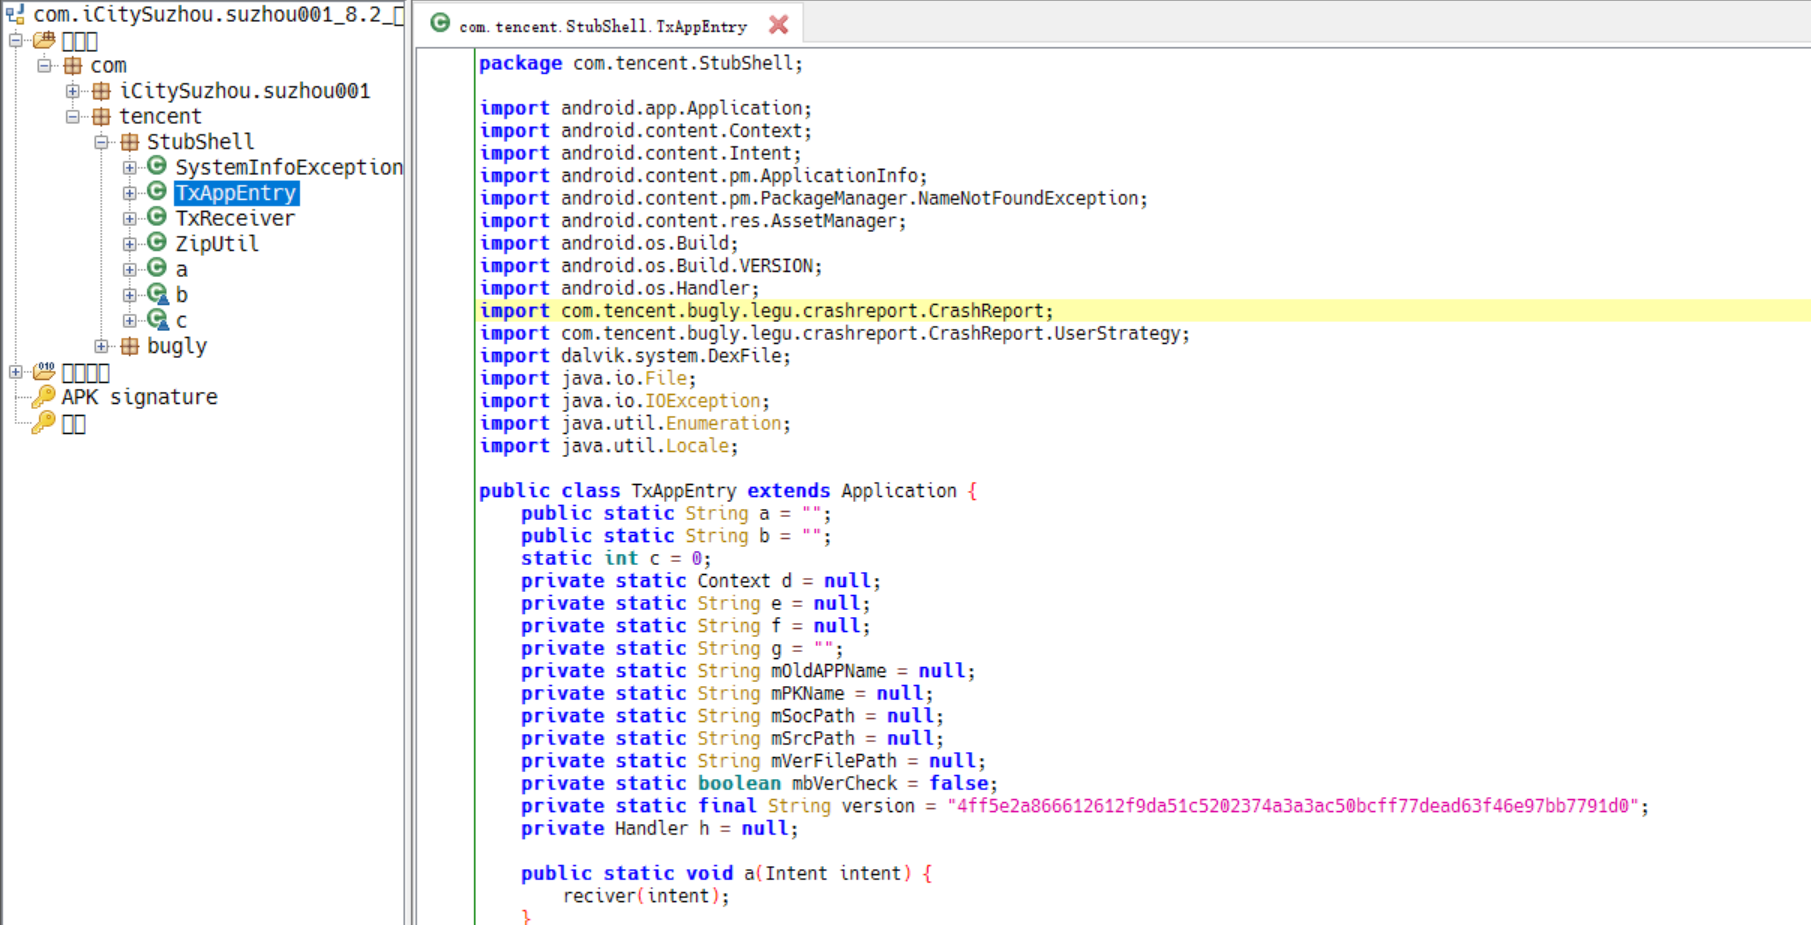Expand the SystemInfoException class node
Screen dimensions: 1811x925
click(130, 167)
